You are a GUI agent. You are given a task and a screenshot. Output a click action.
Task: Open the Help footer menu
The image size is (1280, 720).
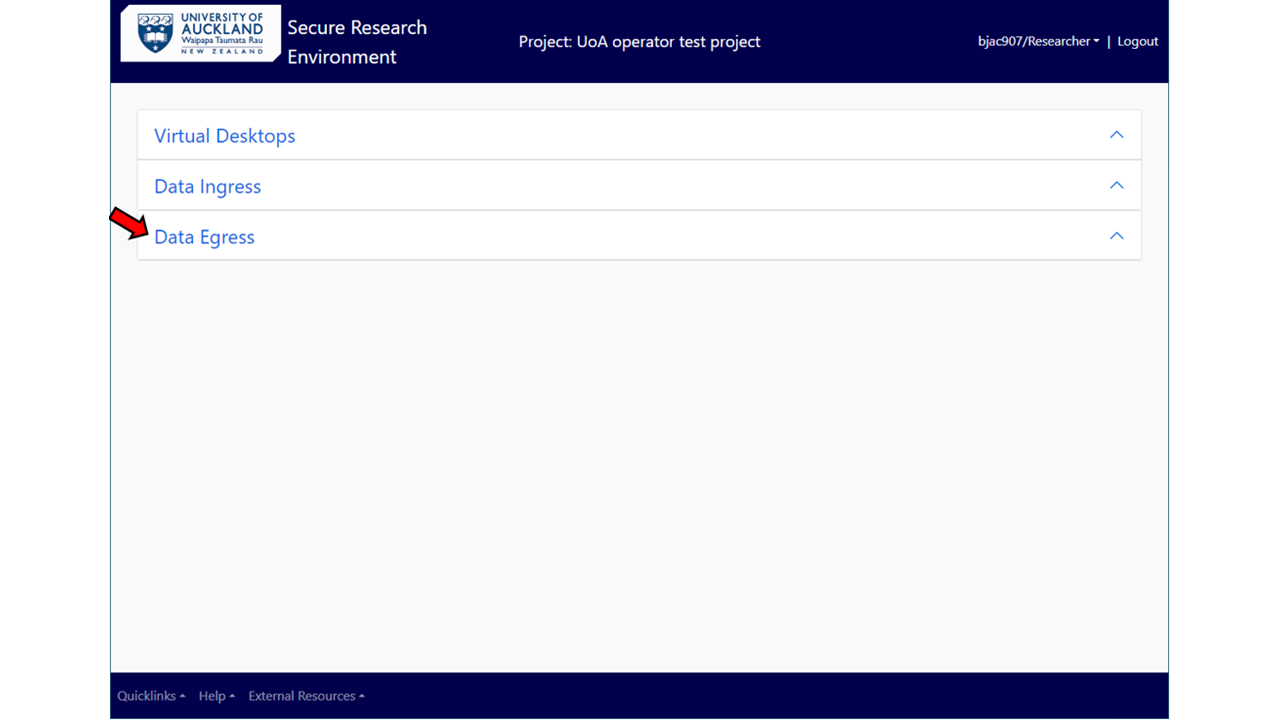tap(217, 696)
